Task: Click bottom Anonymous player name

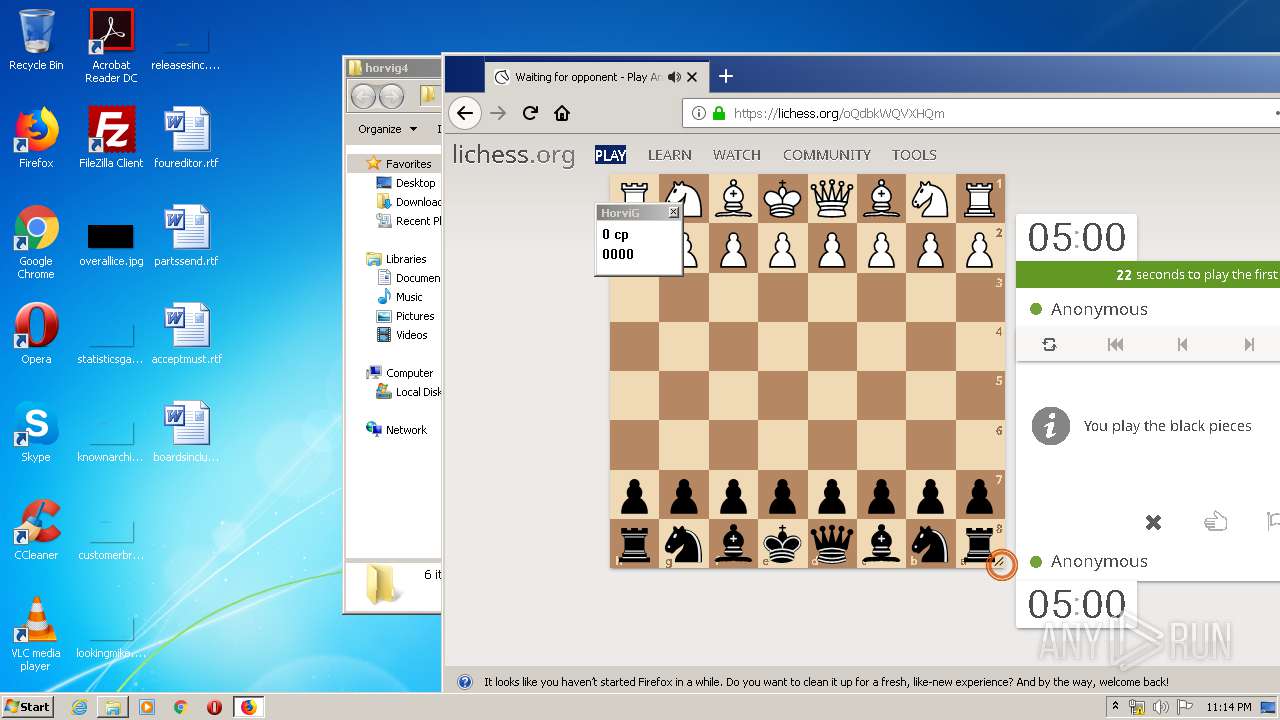Action: [1099, 561]
